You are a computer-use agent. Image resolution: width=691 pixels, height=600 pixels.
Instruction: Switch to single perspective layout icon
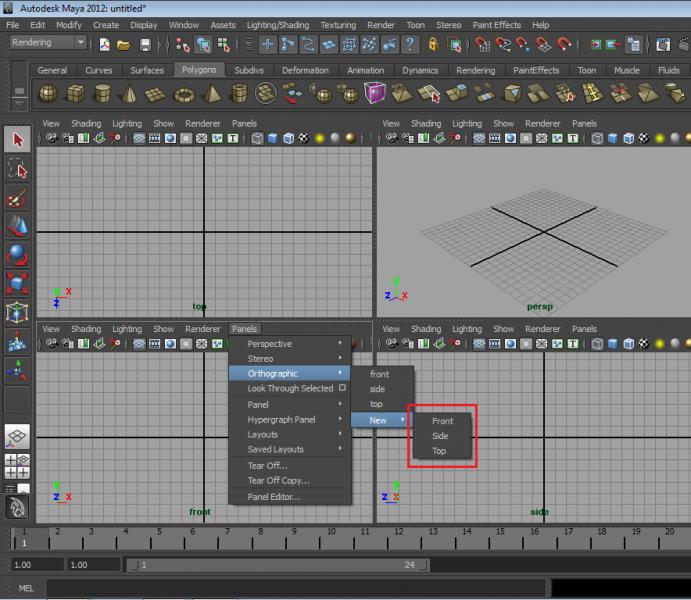(18, 436)
